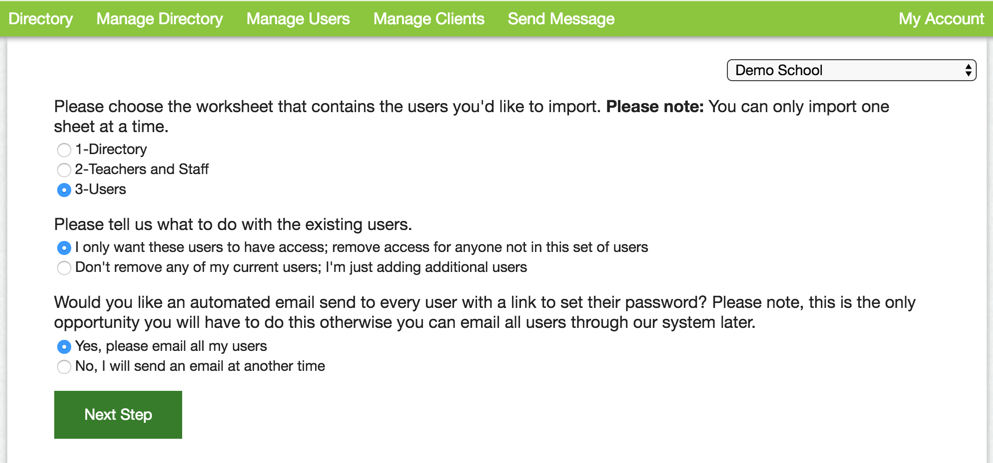
Task: Click the bold "Please note:" text
Action: 654,107
